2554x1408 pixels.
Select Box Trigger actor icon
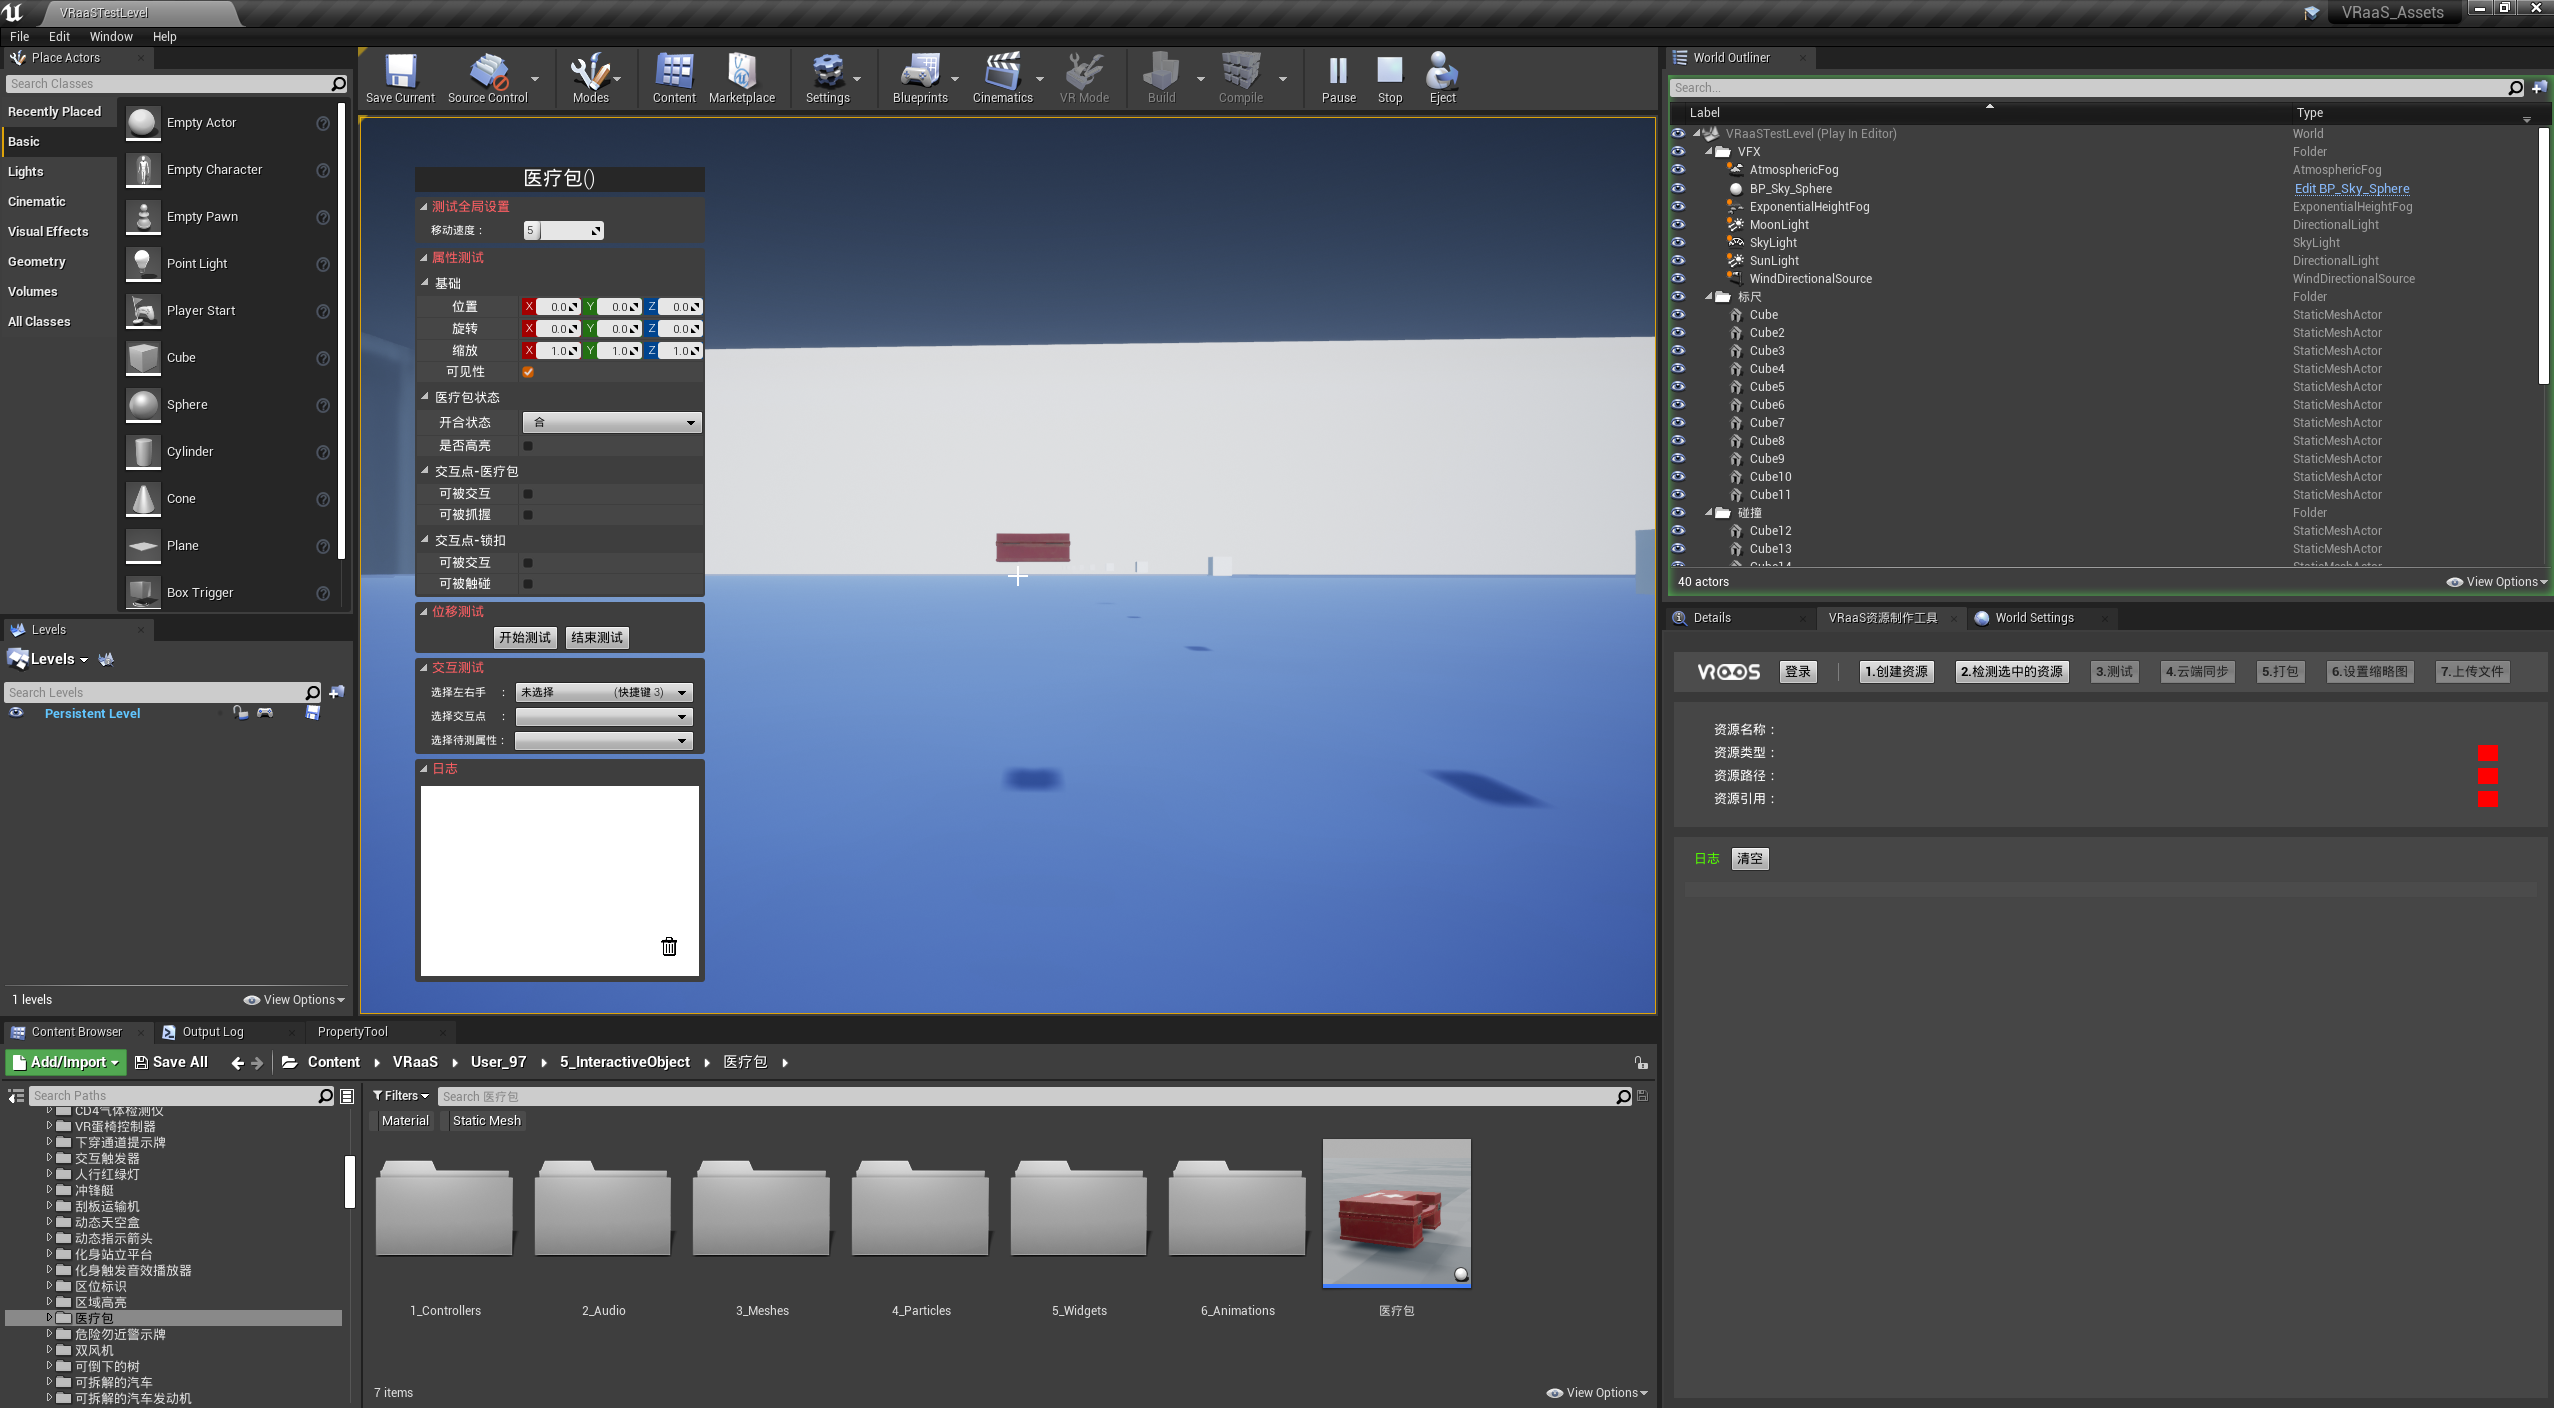143,593
